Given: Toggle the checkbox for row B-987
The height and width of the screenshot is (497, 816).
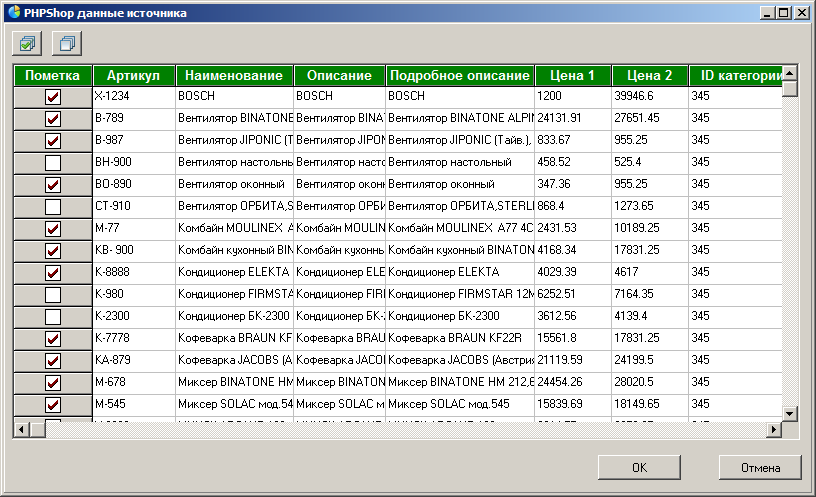Looking at the screenshot, I should pyautogui.click(x=53, y=141).
